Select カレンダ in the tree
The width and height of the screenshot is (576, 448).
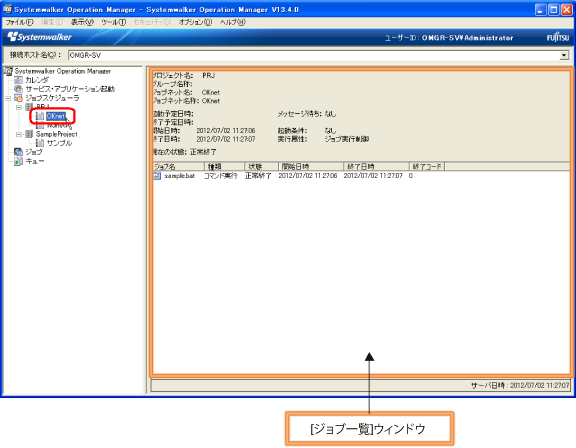tap(37, 80)
